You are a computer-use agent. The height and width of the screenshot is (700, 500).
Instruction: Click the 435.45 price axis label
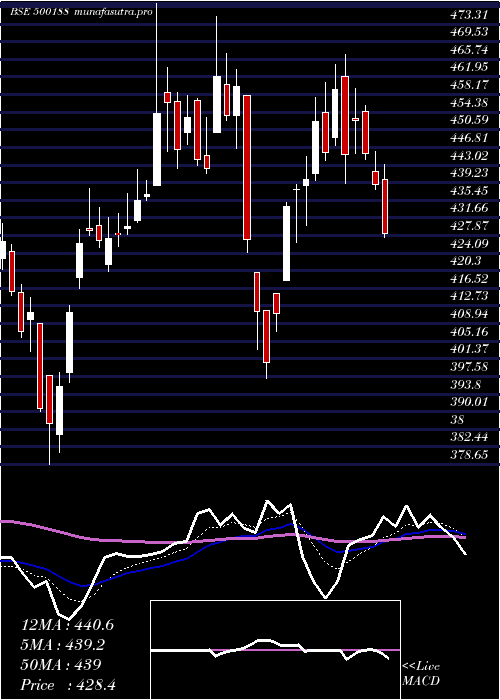coord(467,191)
